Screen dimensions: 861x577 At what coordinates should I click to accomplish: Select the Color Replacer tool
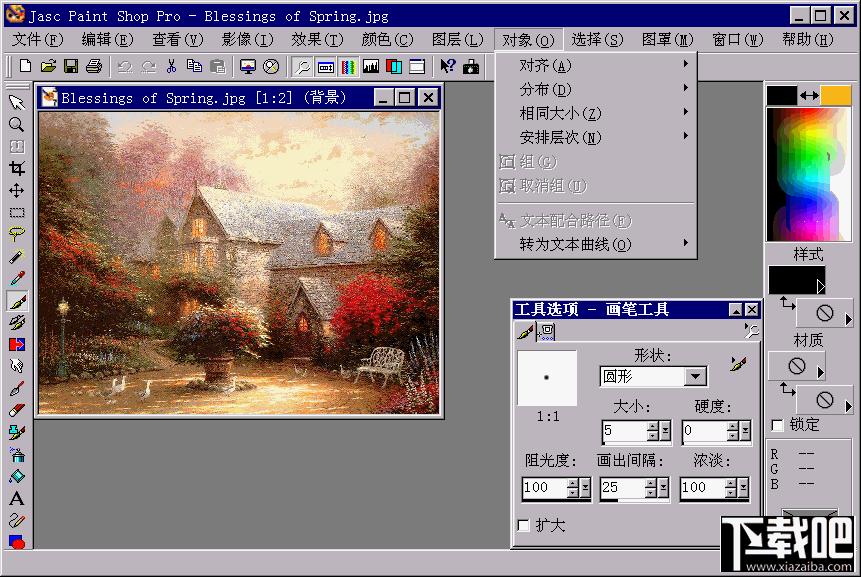16,344
